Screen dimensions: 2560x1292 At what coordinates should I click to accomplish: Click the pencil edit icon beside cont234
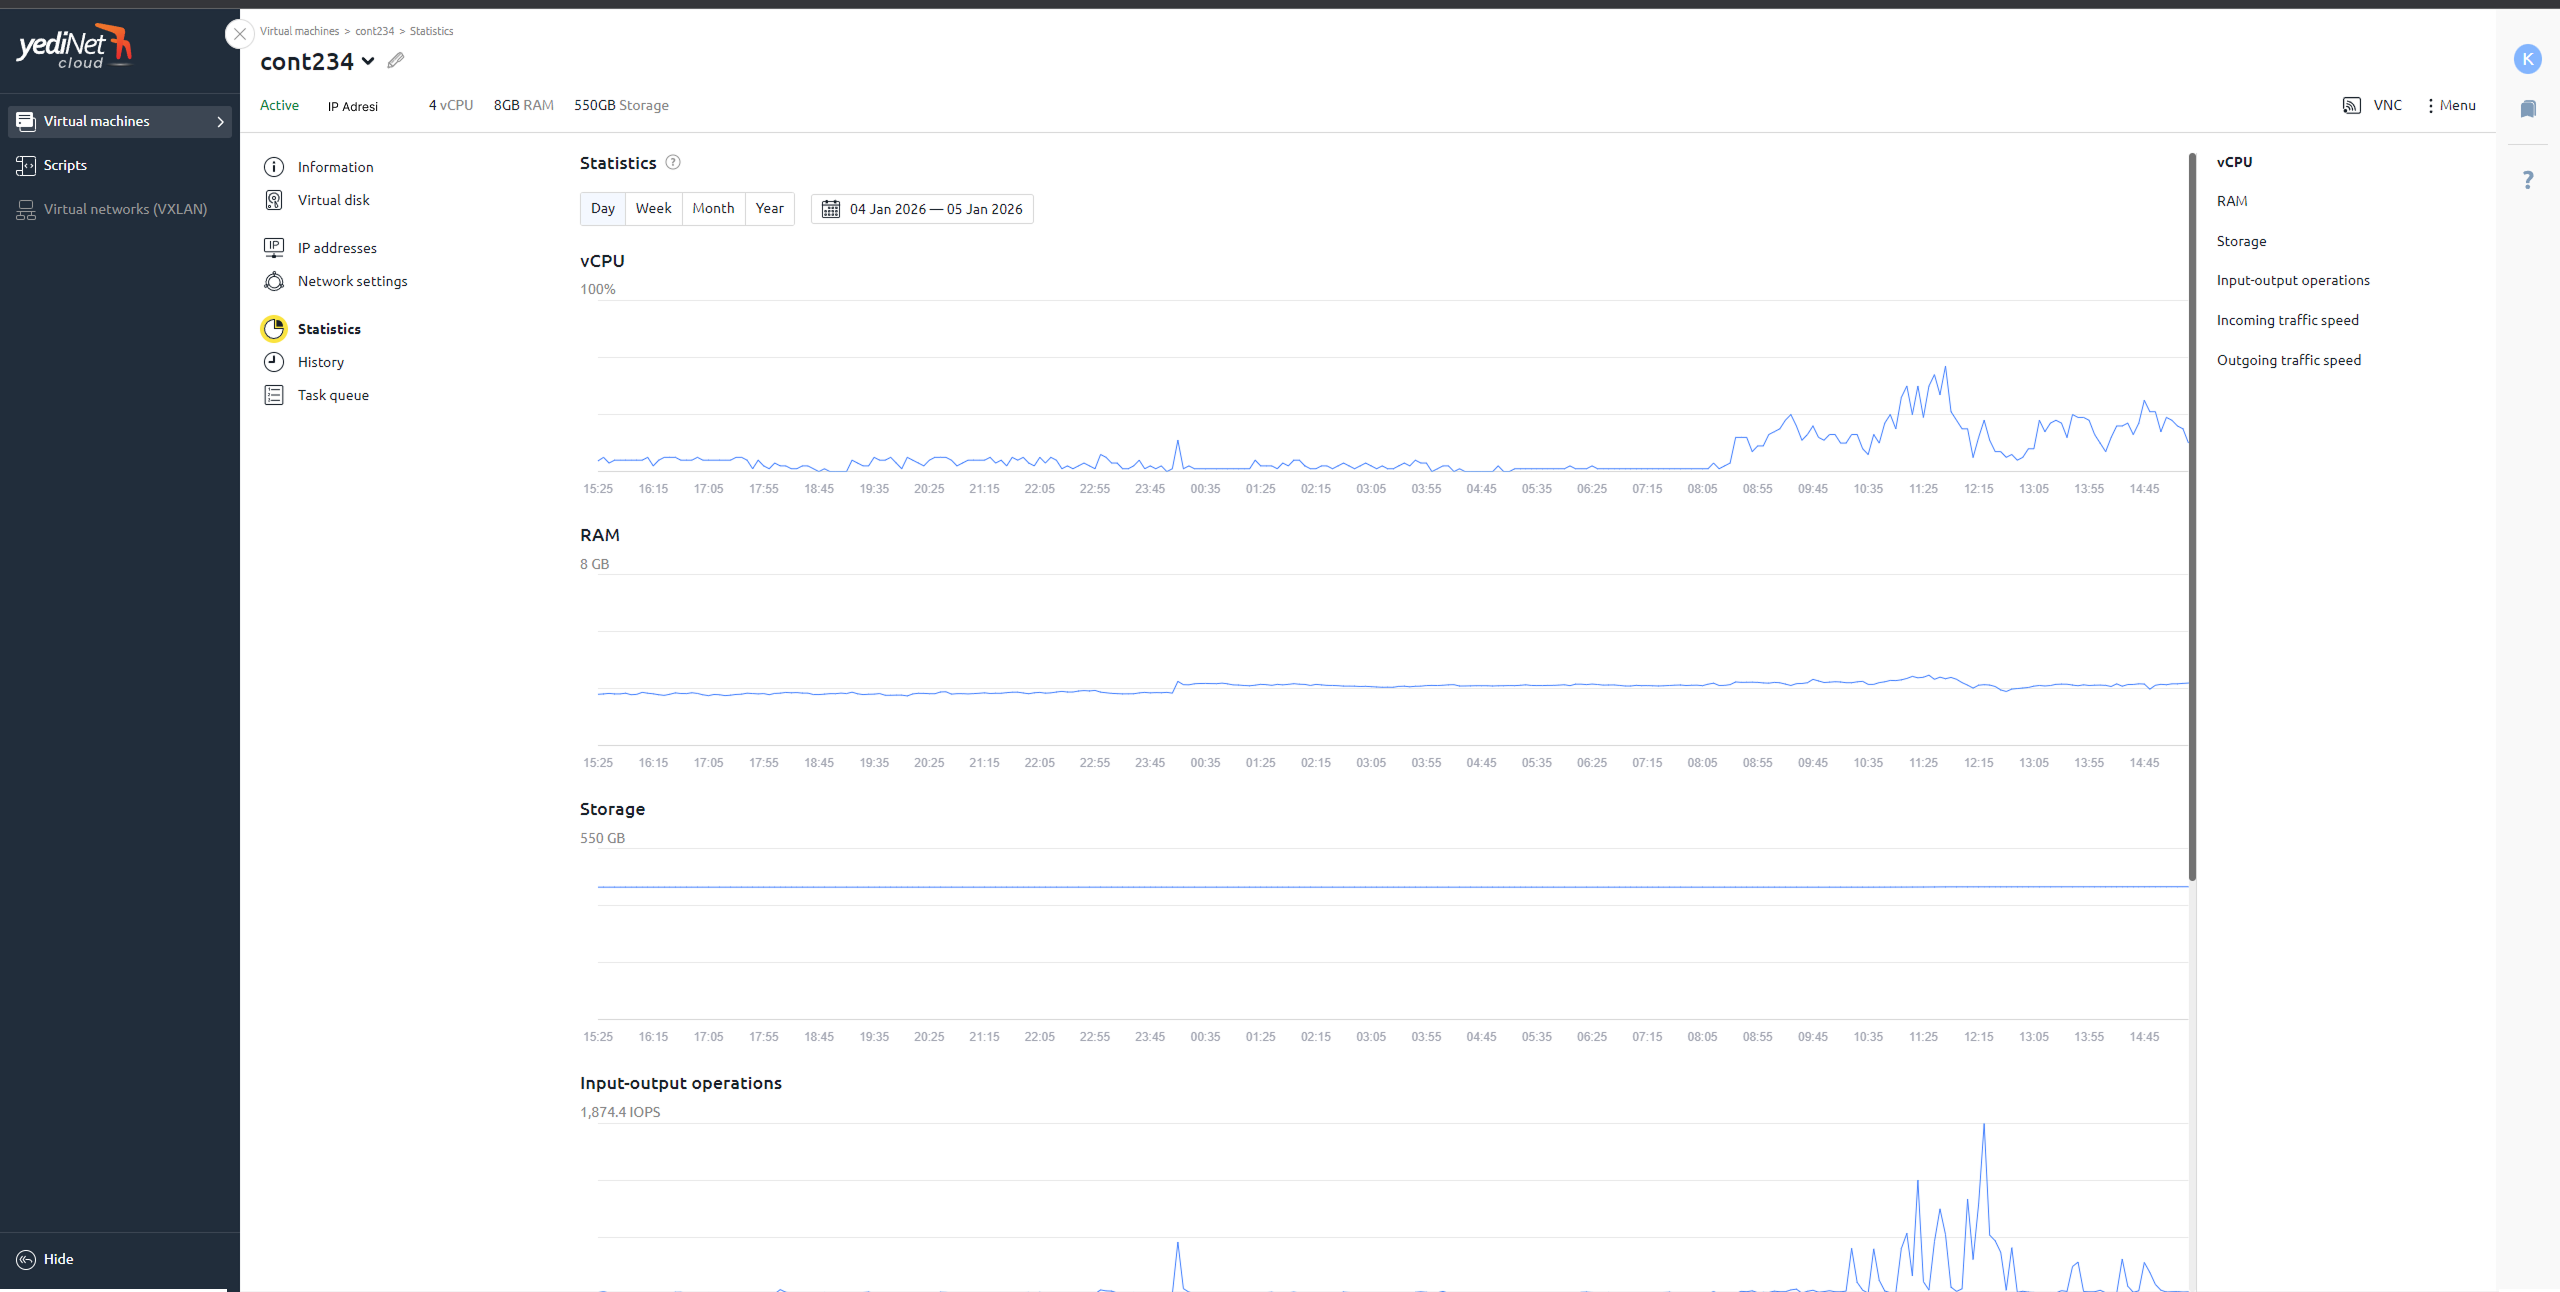(x=396, y=61)
